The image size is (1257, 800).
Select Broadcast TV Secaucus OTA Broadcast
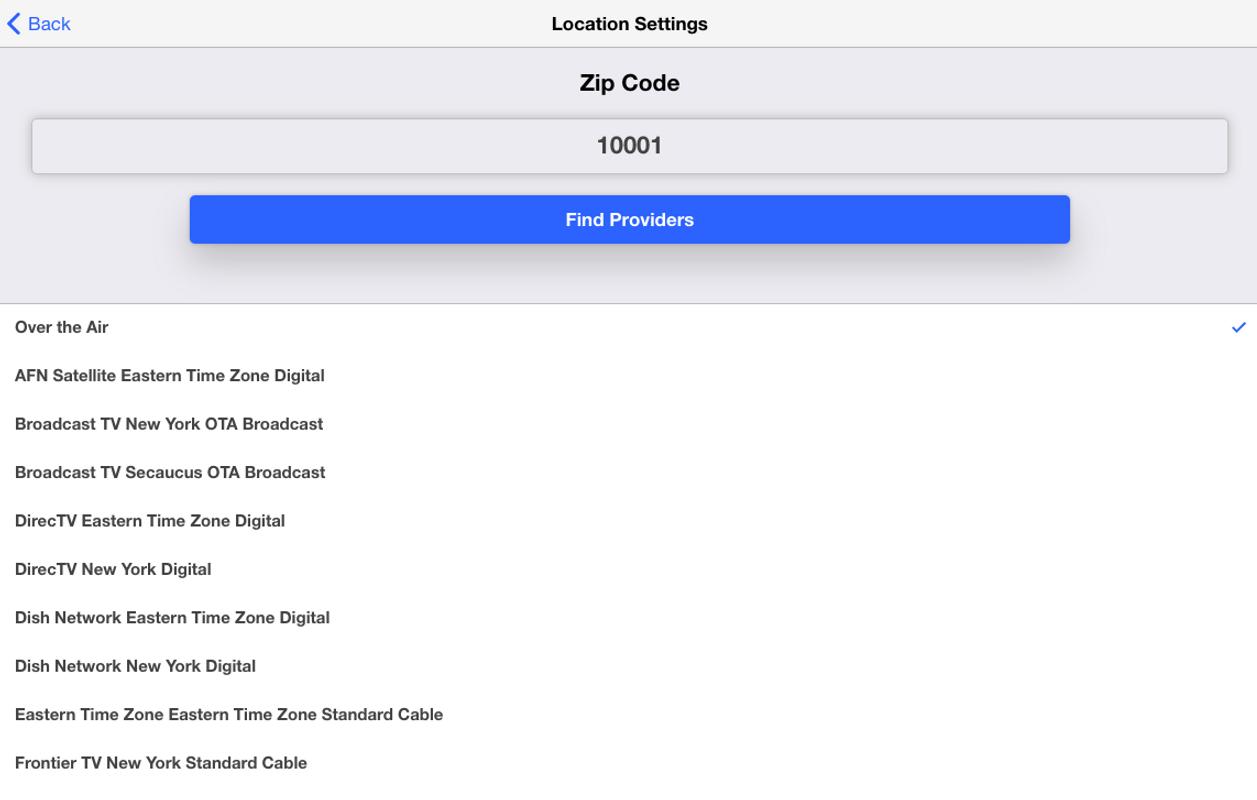point(628,472)
